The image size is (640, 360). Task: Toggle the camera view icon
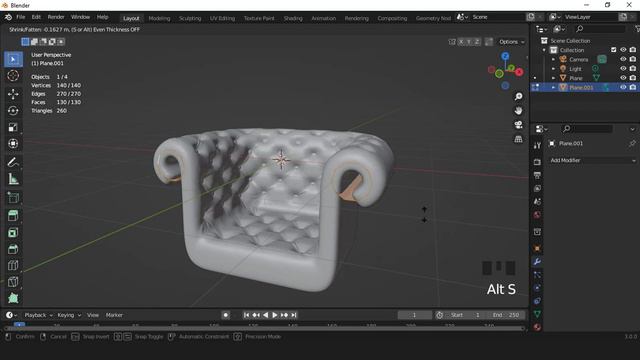[x=518, y=125]
